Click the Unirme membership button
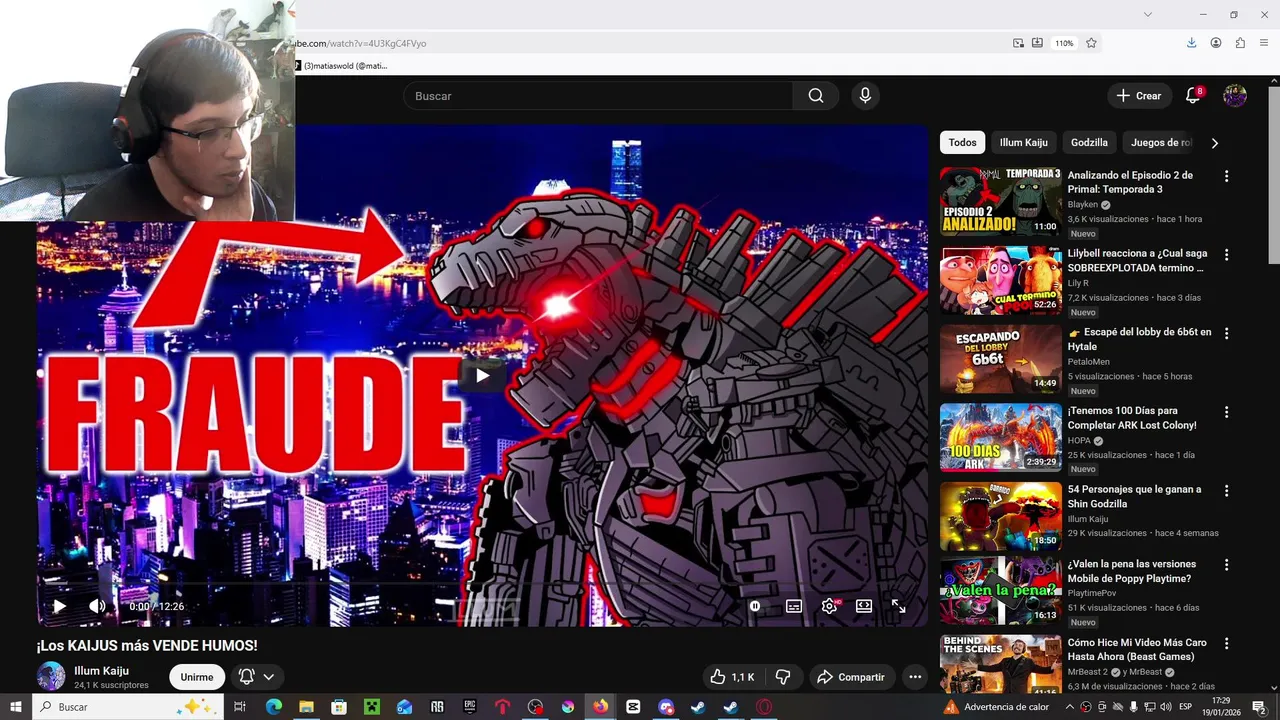 pyautogui.click(x=196, y=677)
